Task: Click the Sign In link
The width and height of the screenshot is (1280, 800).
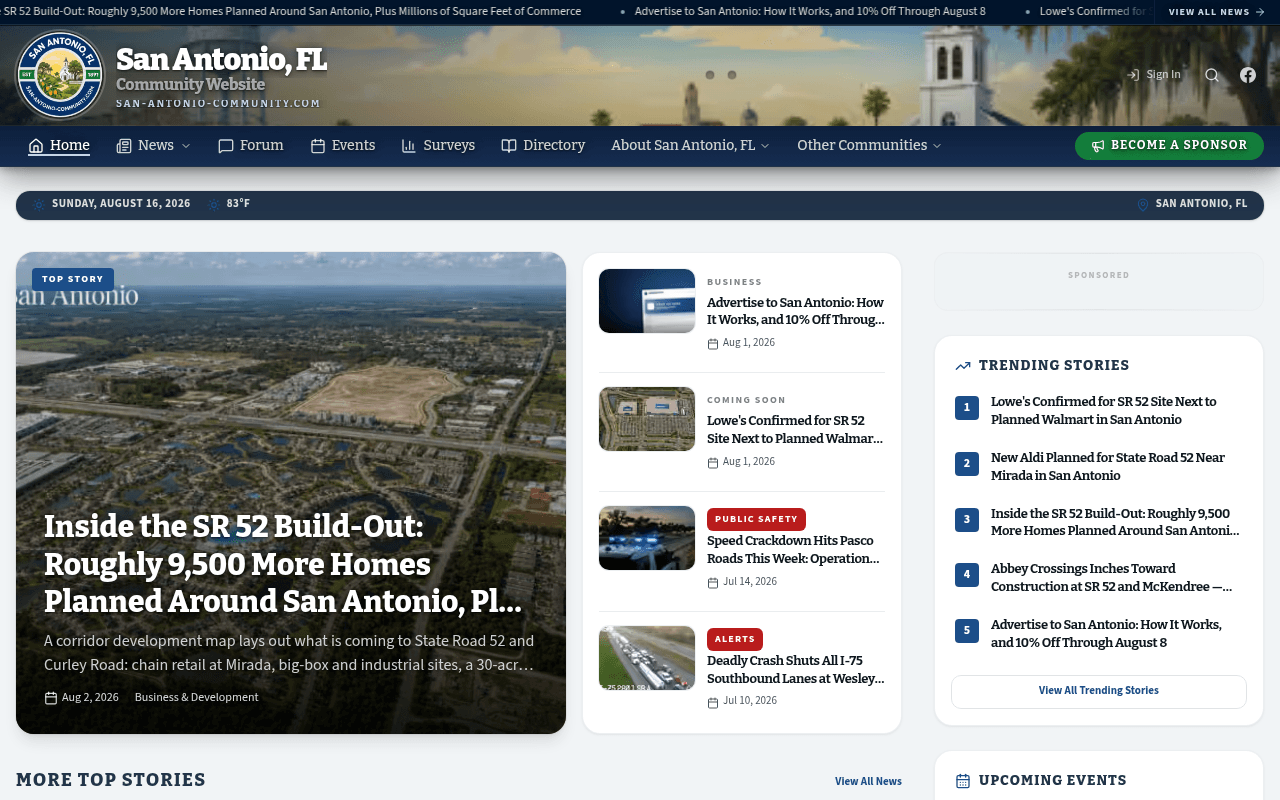Action: 1153,75
